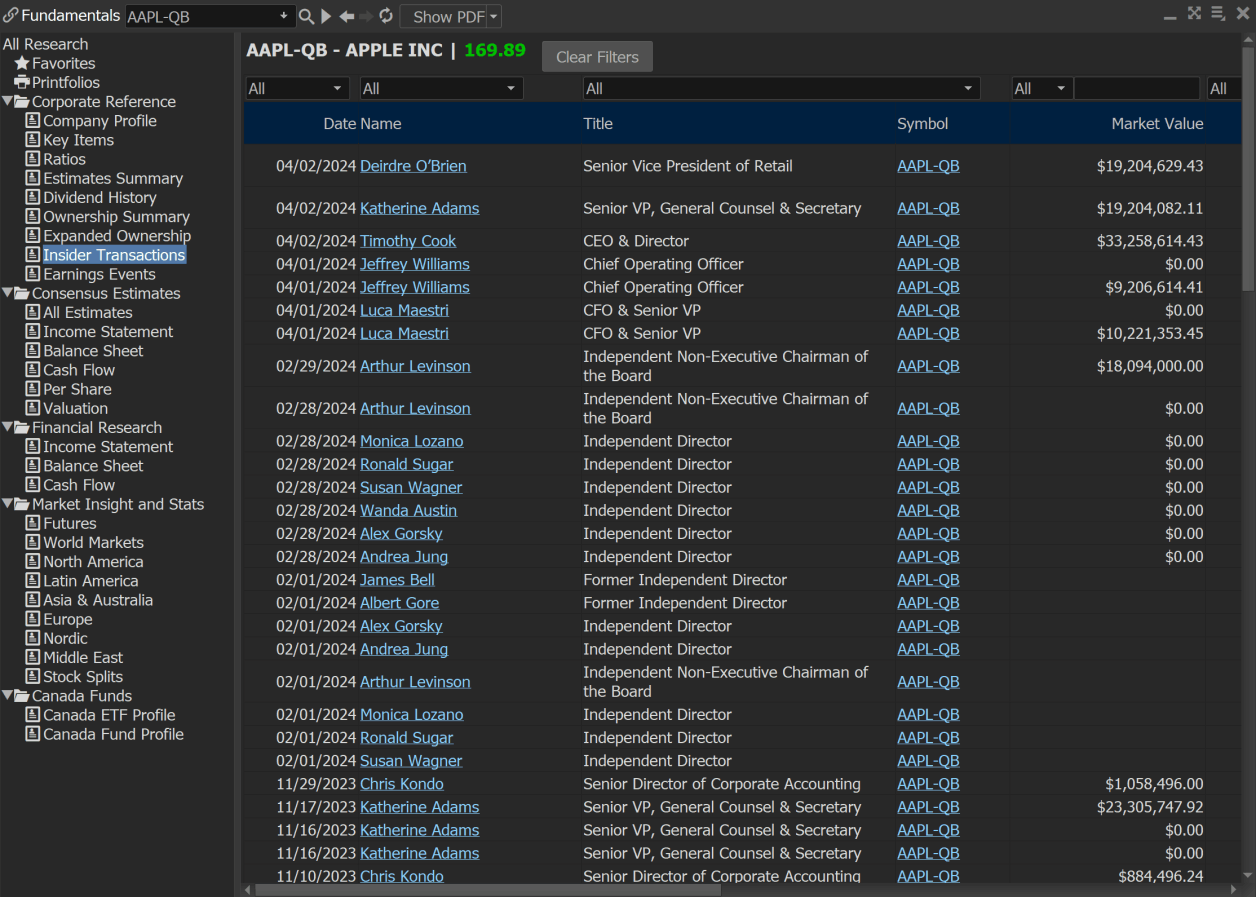Click the star icon beside Favorites

click(x=22, y=63)
